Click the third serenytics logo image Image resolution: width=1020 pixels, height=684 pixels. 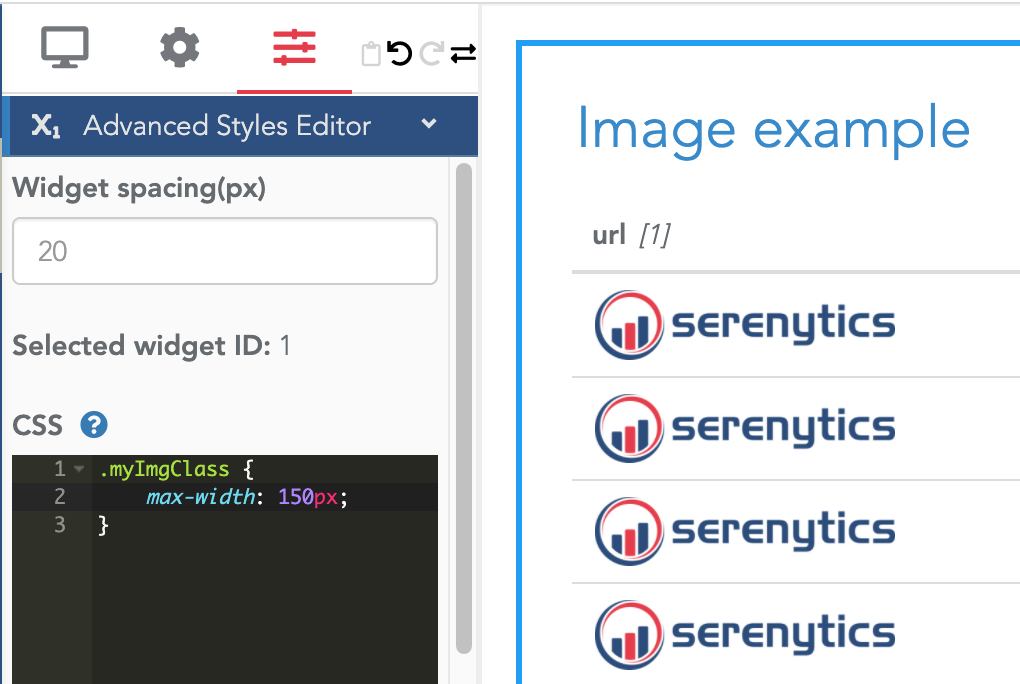click(745, 531)
